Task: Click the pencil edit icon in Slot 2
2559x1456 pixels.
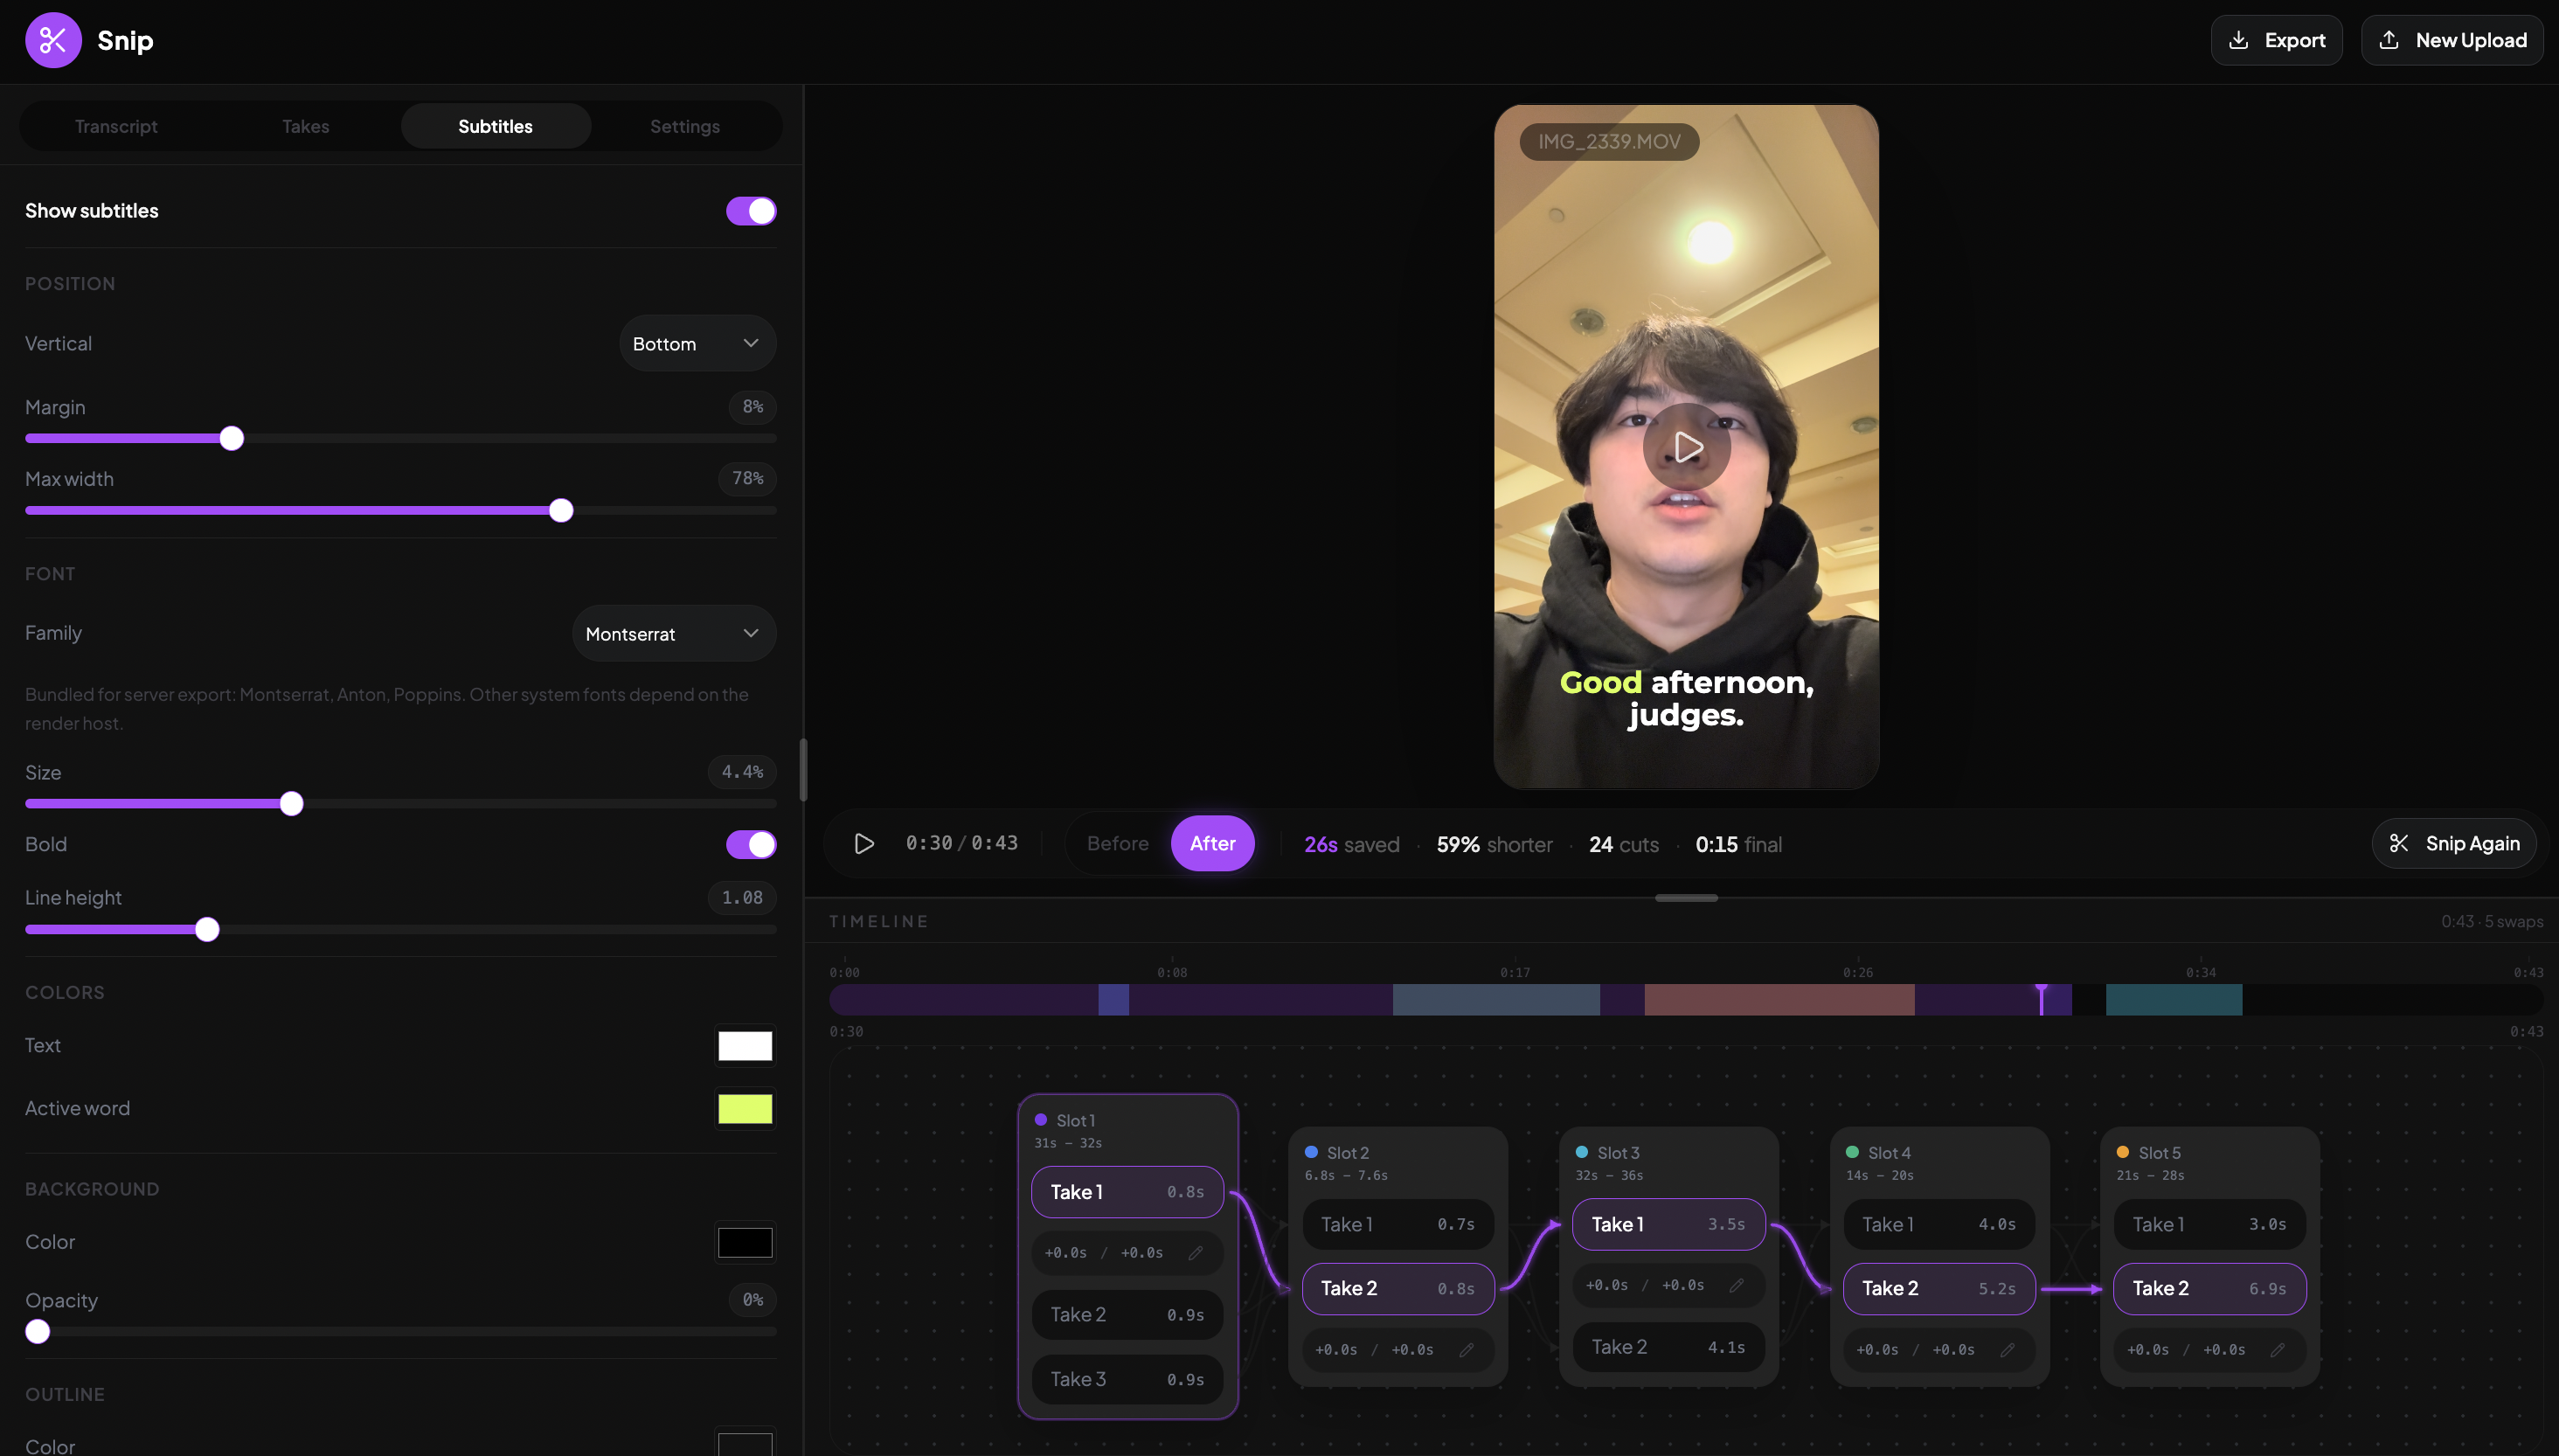Action: [1466, 1350]
